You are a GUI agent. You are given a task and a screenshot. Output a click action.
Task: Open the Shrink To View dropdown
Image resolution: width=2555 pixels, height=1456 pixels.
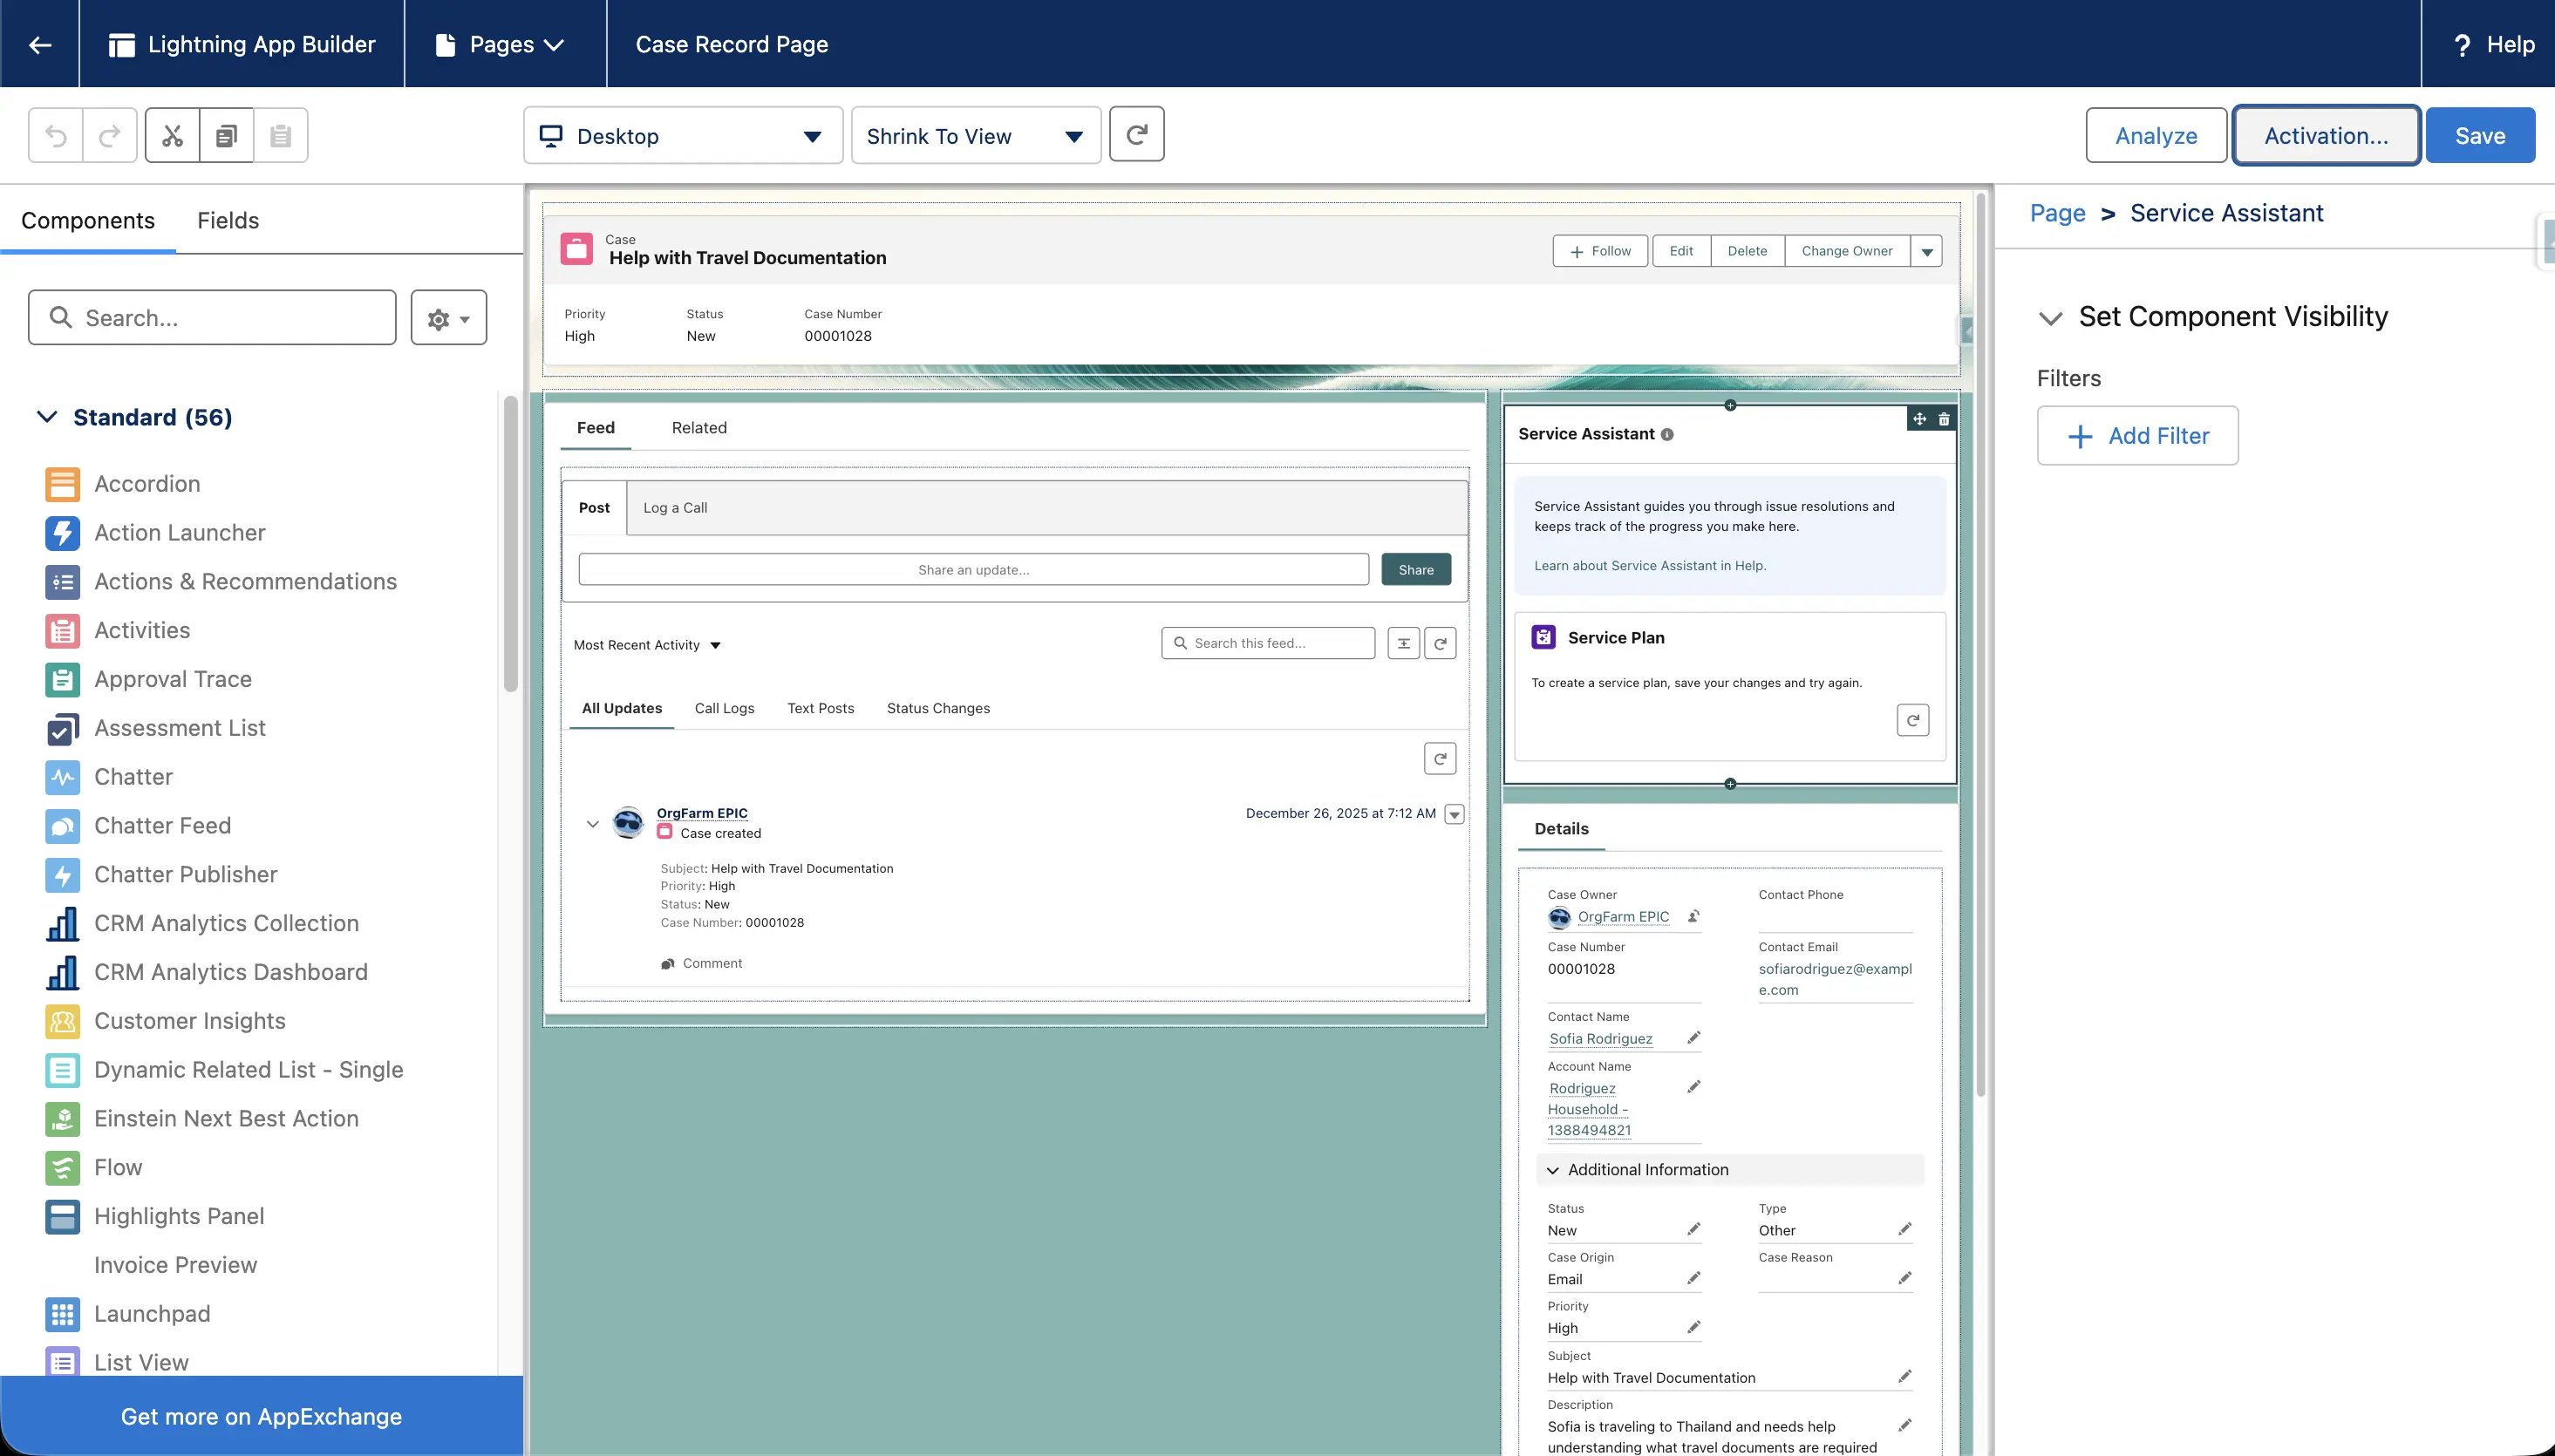click(975, 136)
